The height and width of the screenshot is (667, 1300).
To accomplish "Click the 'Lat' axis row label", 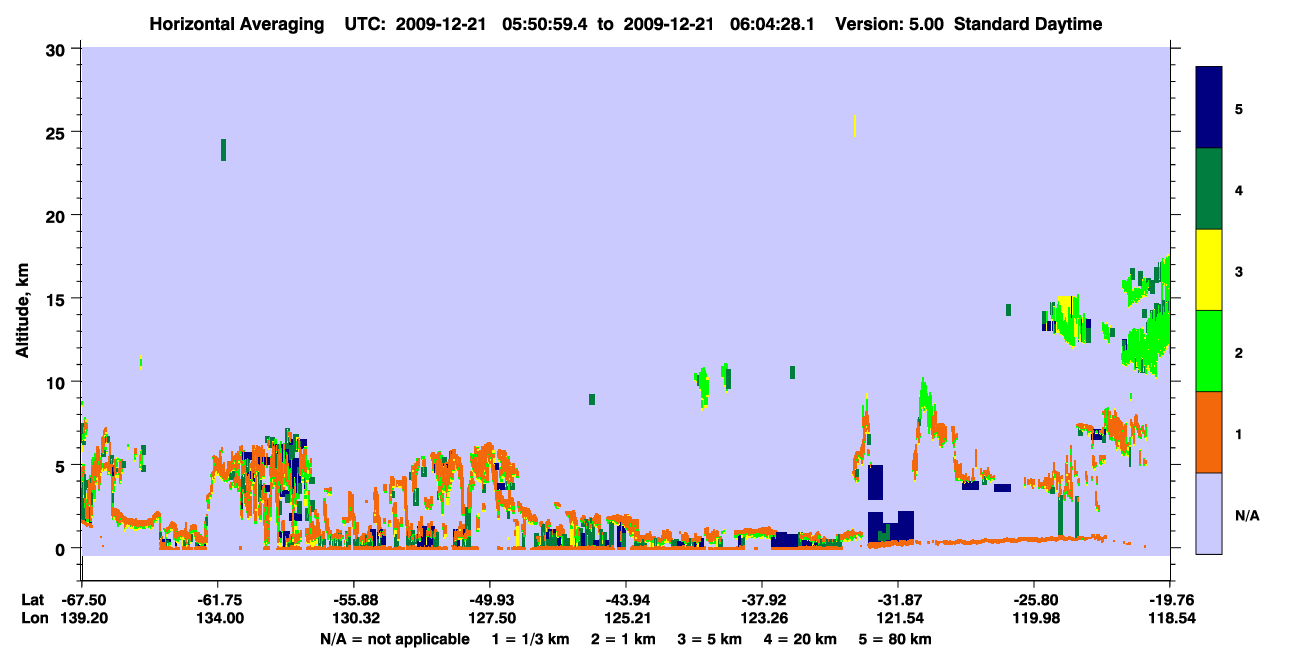I will (x=33, y=600).
